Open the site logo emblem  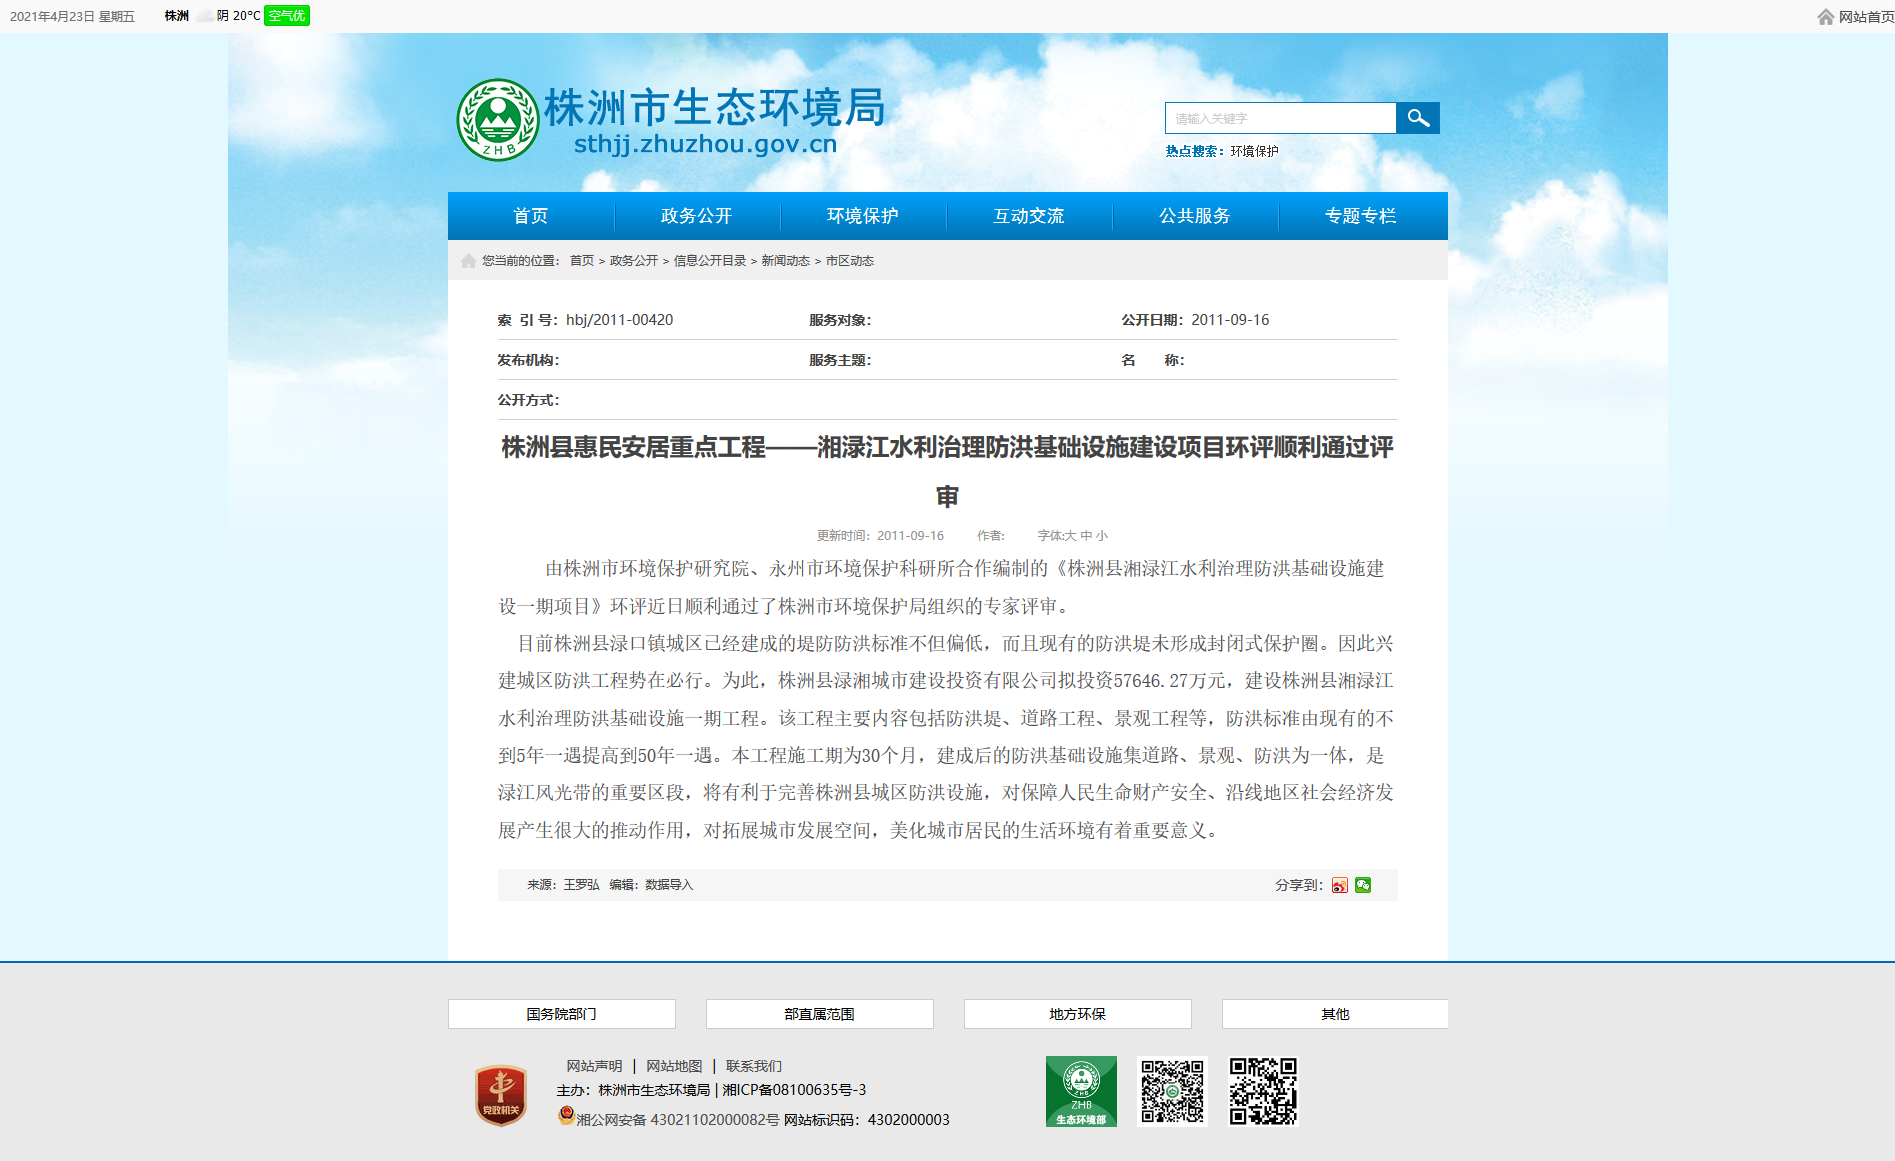(x=498, y=120)
